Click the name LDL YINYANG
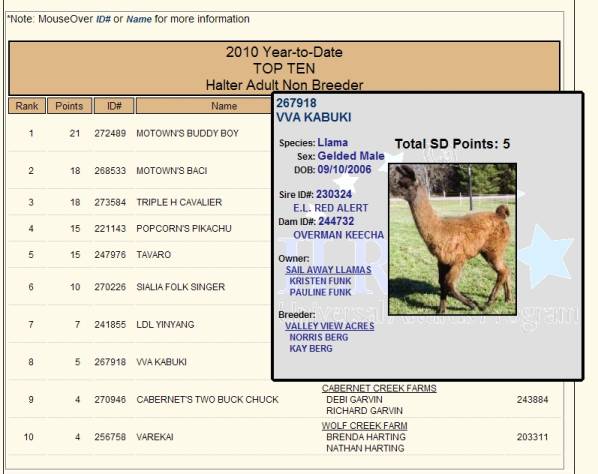The width and height of the screenshot is (598, 474). pos(165,325)
